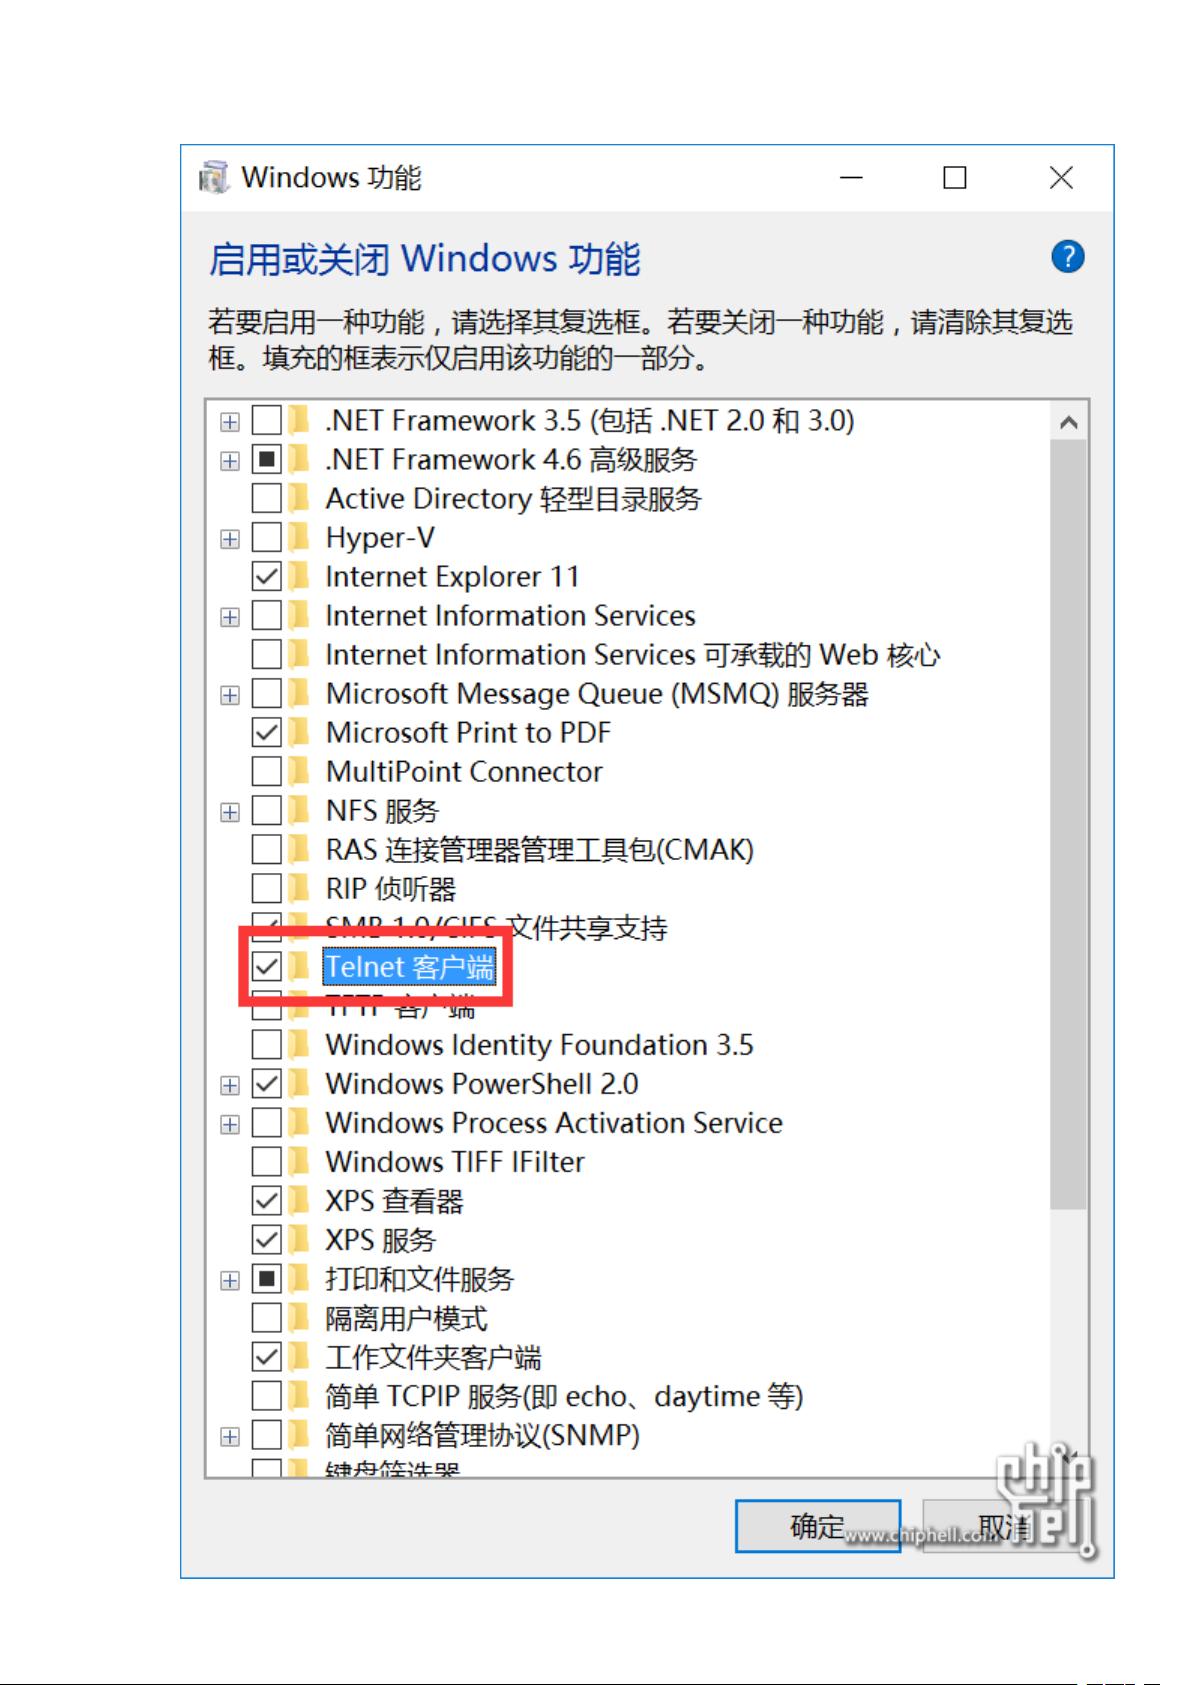
Task: Expand Windows PowerShell 2.0 node
Action: tap(230, 1085)
